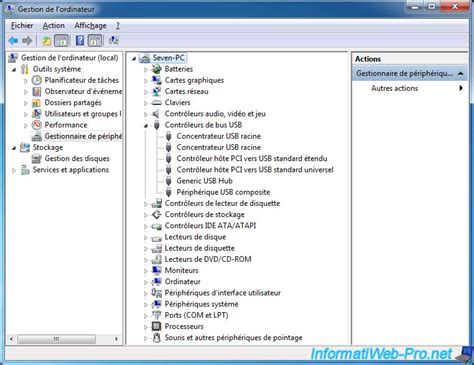Click the scan for hardware changes icon
This screenshot has height=365, width=474.
click(114, 41)
